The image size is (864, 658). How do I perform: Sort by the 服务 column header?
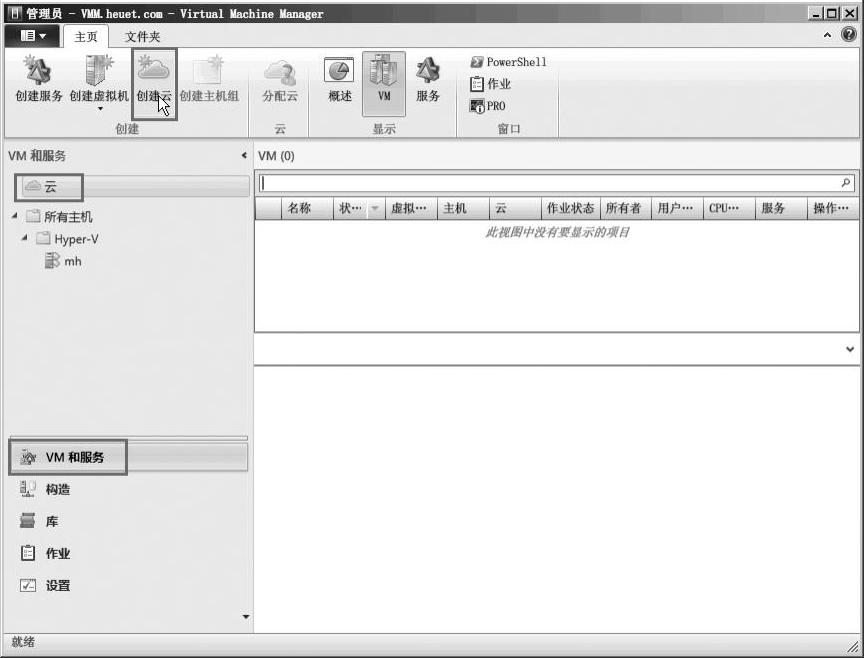click(781, 208)
